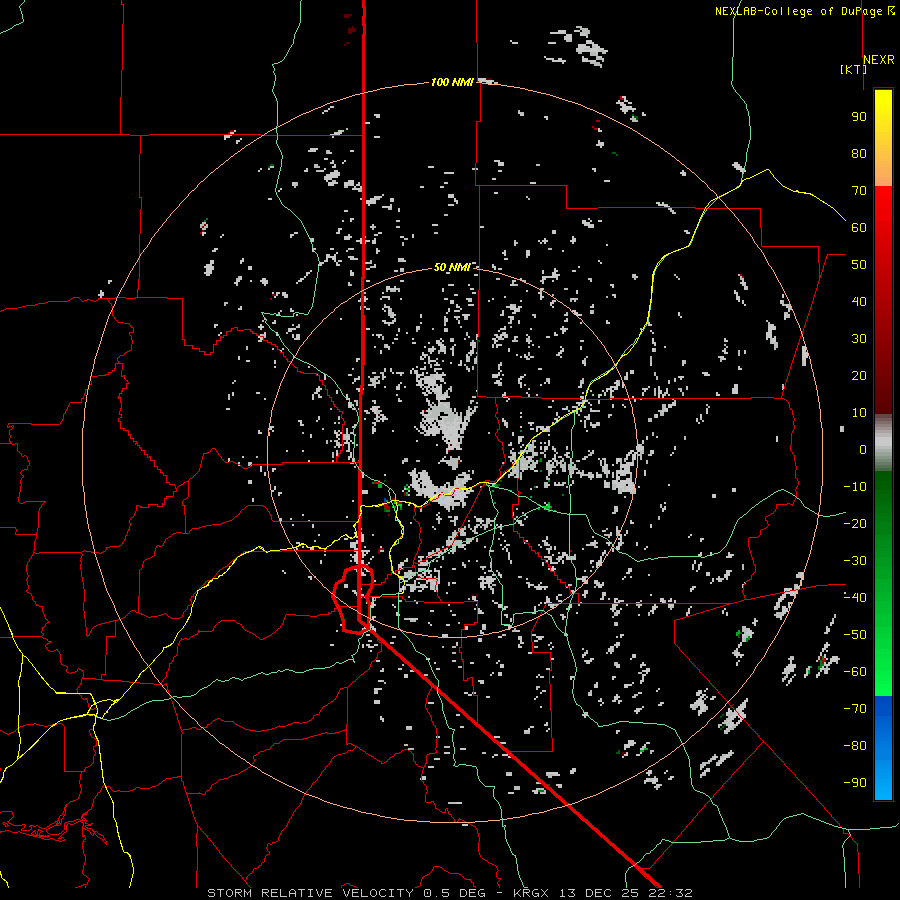
Task: Click the -80 value on the velocity scale
Action: pyautogui.click(x=855, y=746)
